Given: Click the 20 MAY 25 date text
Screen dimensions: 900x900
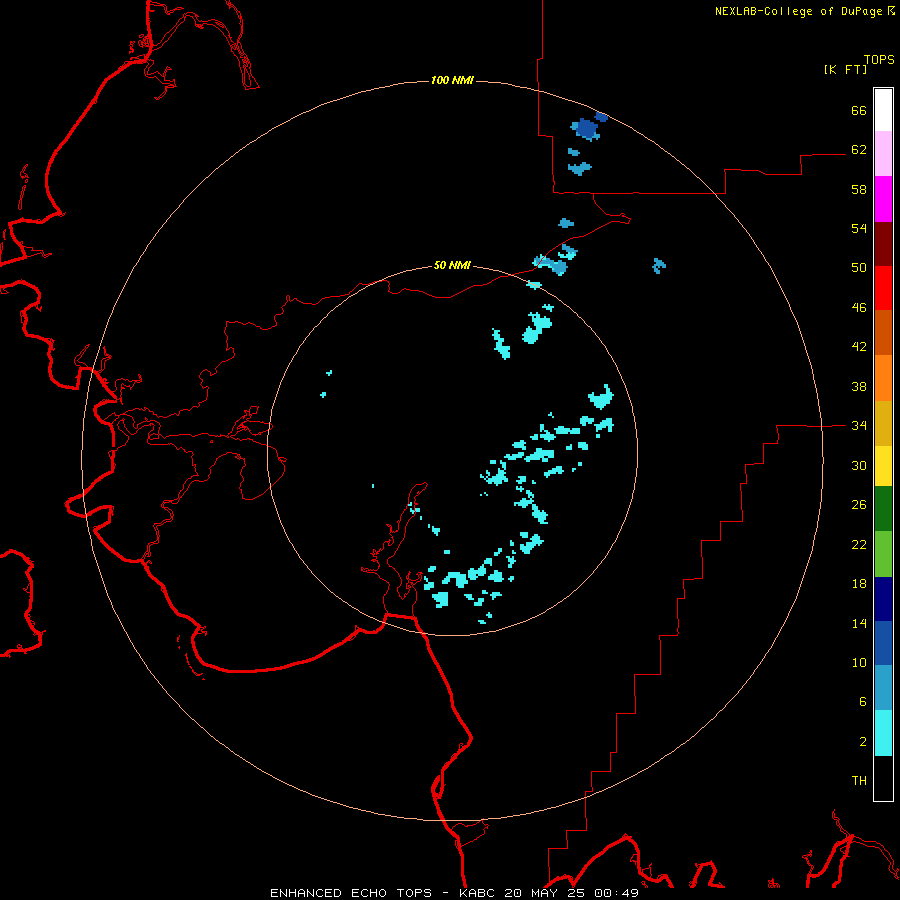Looking at the screenshot, I should pyautogui.click(x=544, y=893).
